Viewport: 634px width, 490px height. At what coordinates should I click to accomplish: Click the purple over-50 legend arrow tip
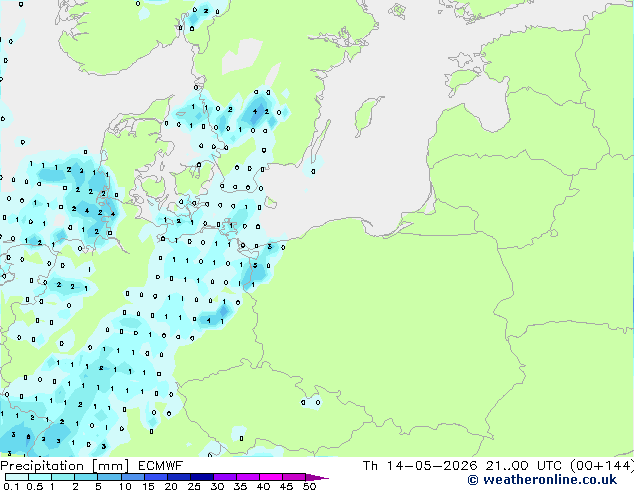click(317, 477)
